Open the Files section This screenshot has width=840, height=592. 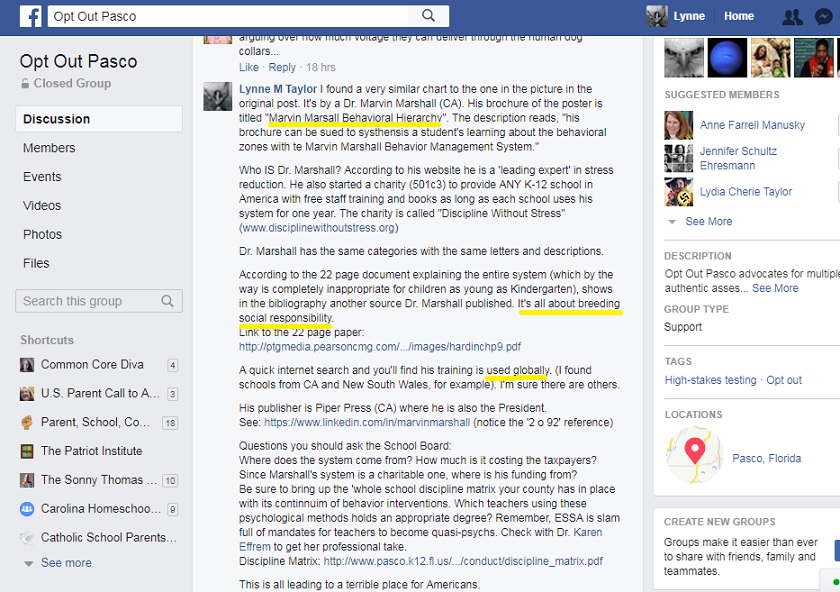tap(36, 263)
